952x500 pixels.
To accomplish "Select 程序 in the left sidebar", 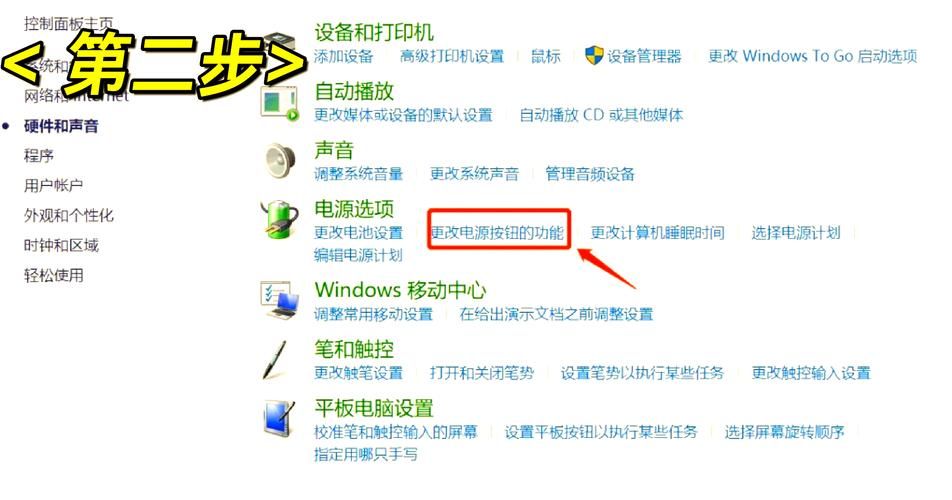I will [39, 155].
